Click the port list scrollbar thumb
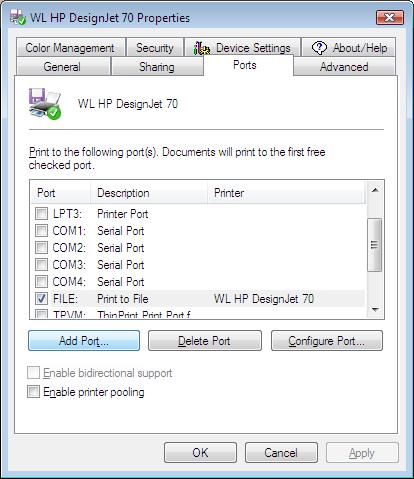 [x=375, y=245]
